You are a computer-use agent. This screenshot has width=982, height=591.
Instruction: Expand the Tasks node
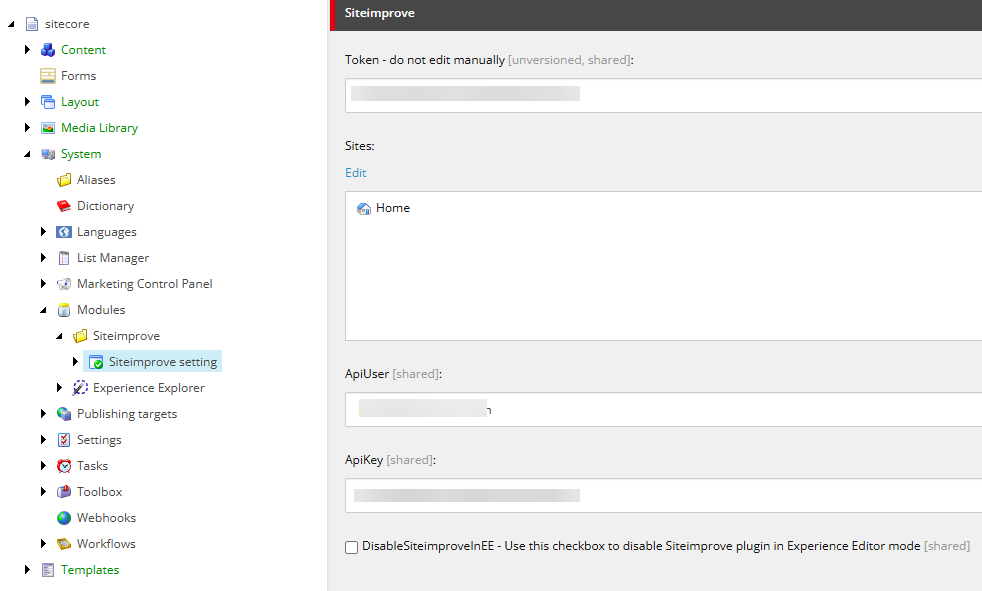click(x=43, y=466)
